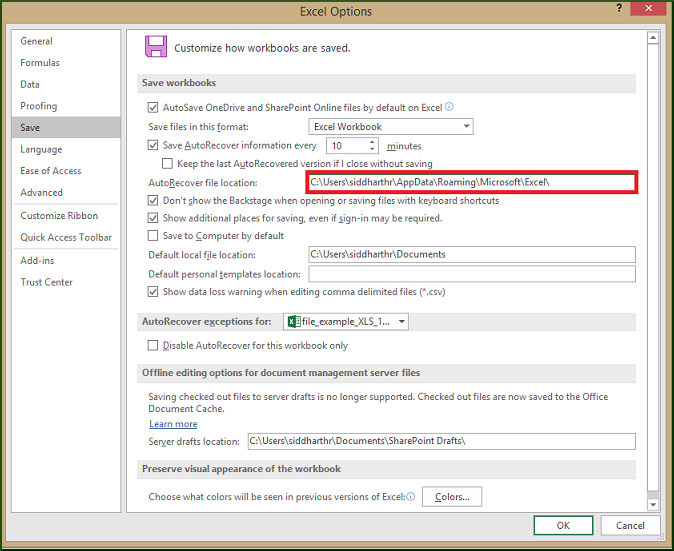Enable Save to Computer by default
674x551 pixels.
[153, 236]
